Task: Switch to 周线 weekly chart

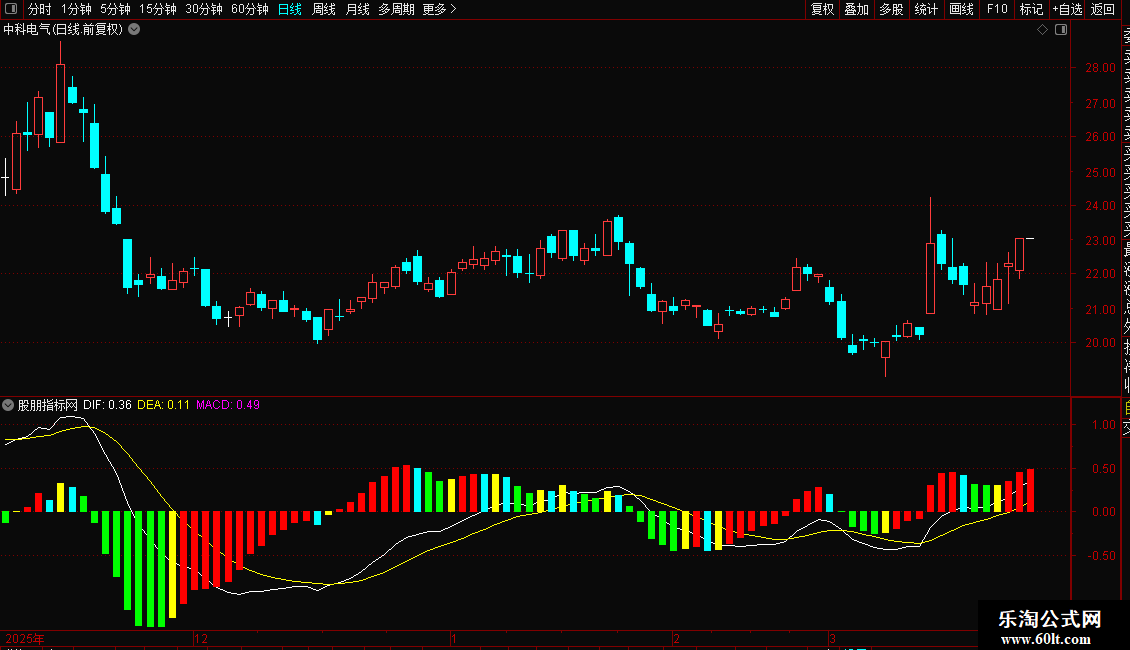Action: coord(324,9)
